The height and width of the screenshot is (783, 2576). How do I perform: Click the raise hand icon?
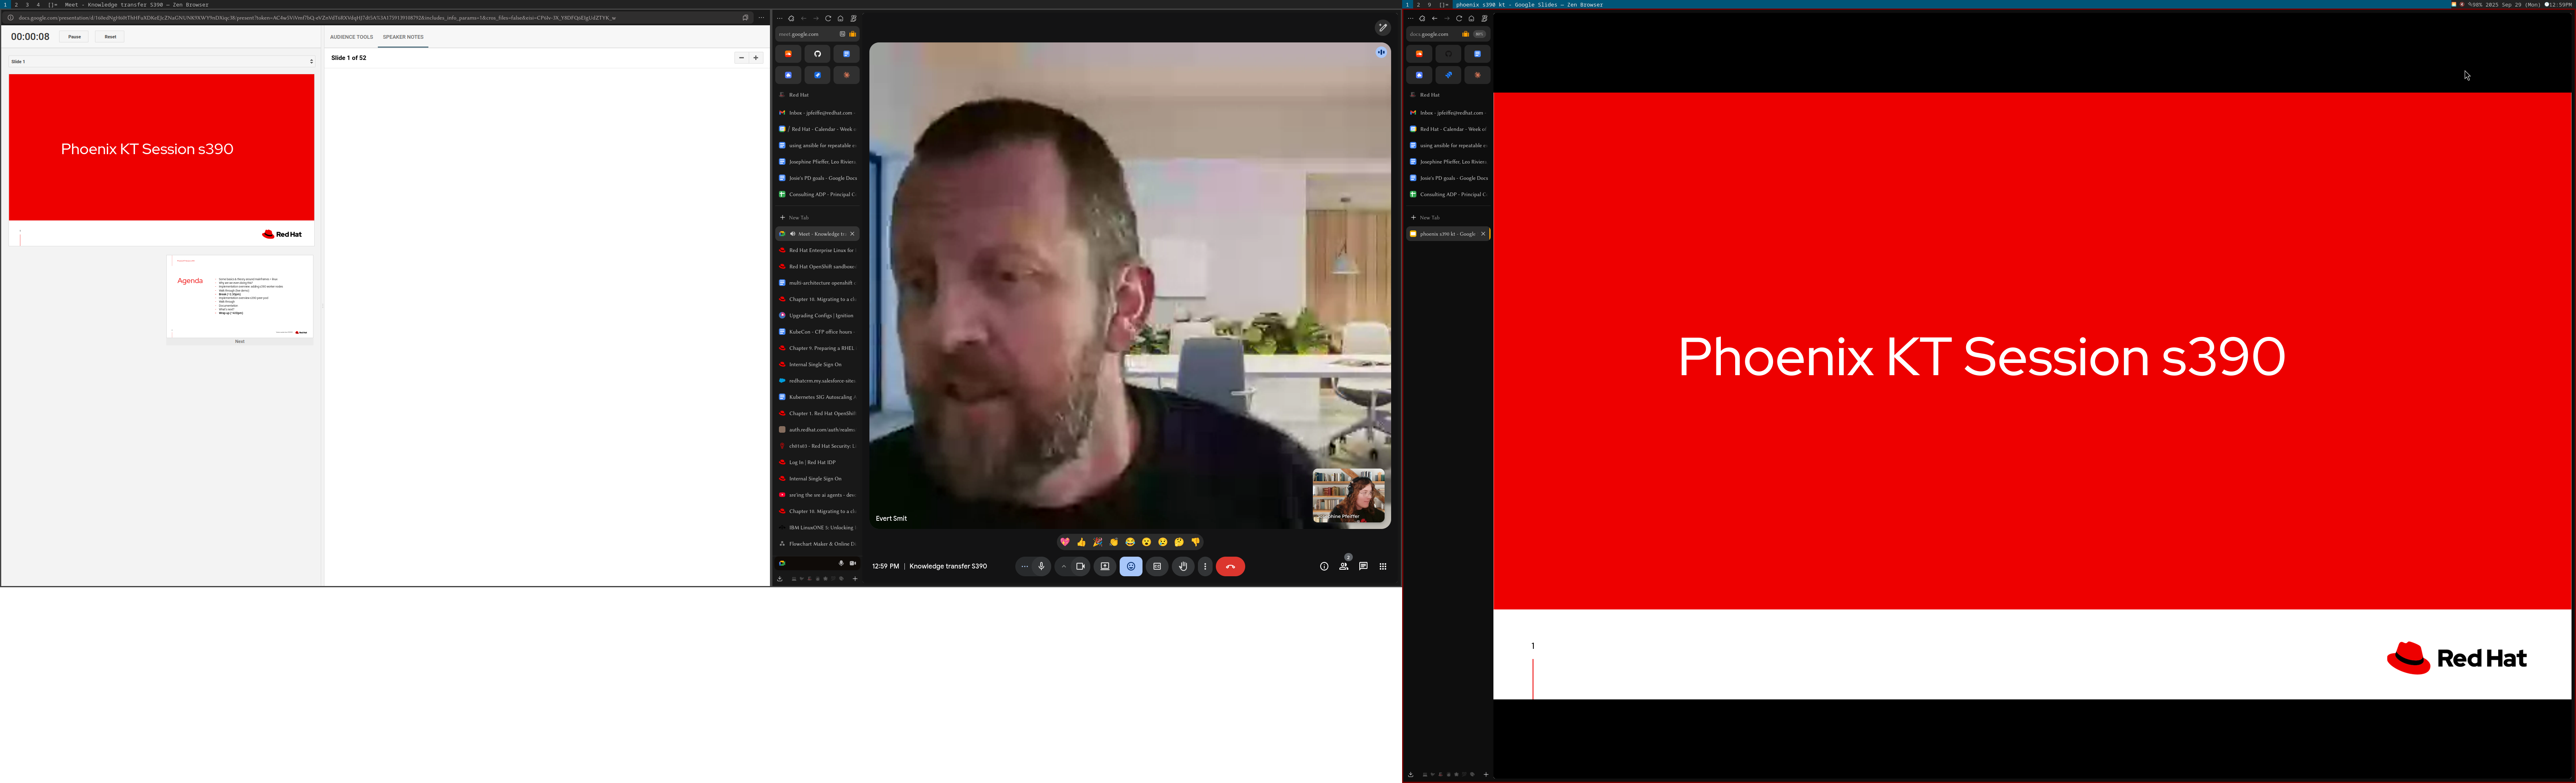point(1182,566)
